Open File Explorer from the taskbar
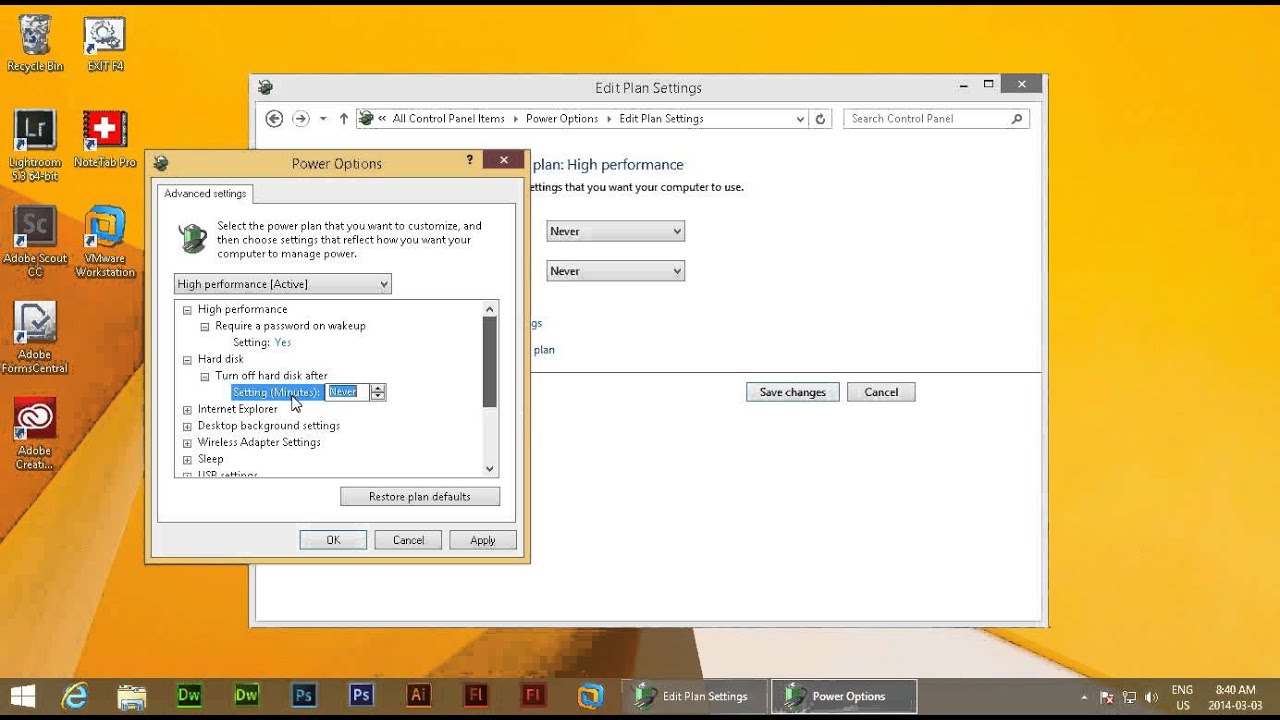This screenshot has width=1280, height=720. tap(132, 696)
